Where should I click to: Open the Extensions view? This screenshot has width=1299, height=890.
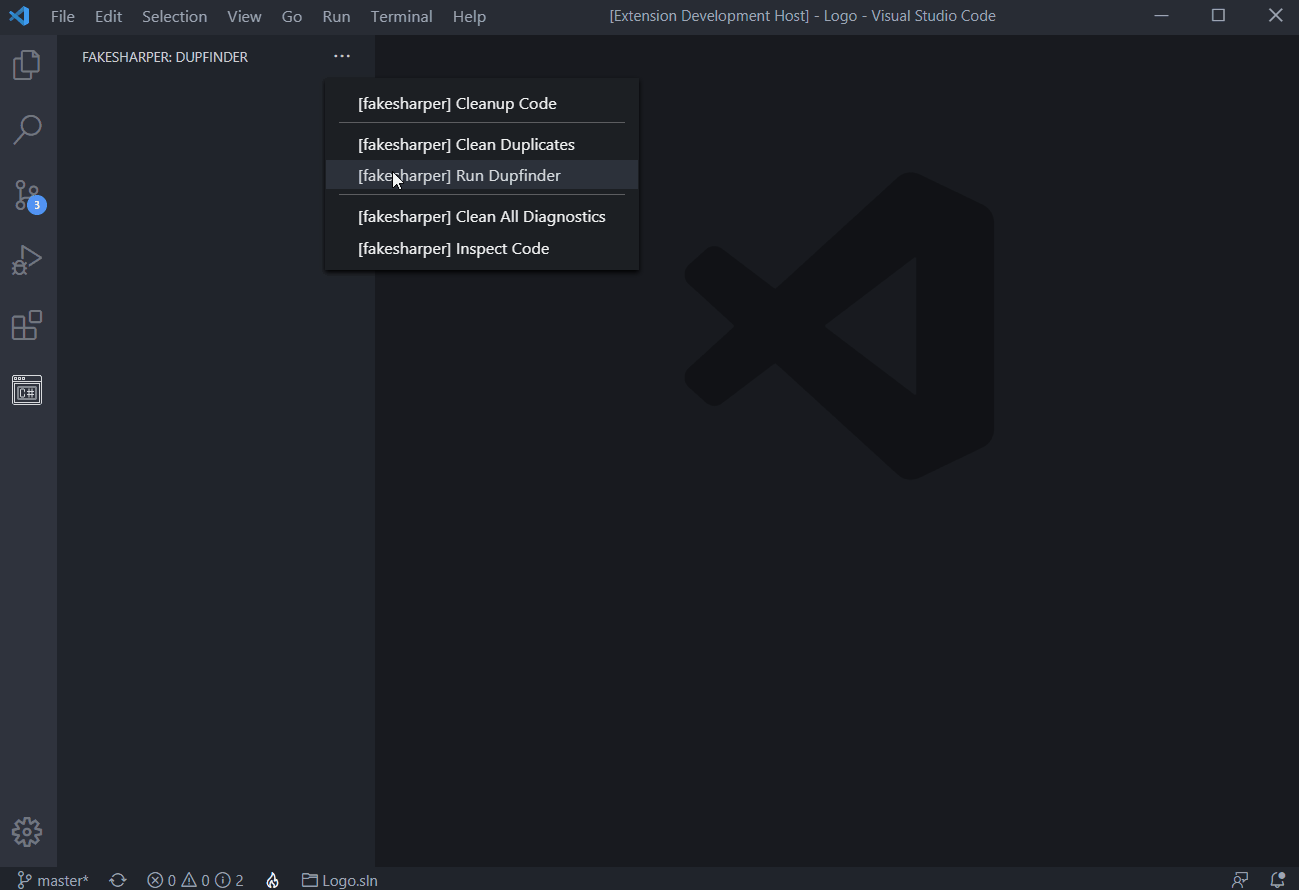pyautogui.click(x=27, y=326)
